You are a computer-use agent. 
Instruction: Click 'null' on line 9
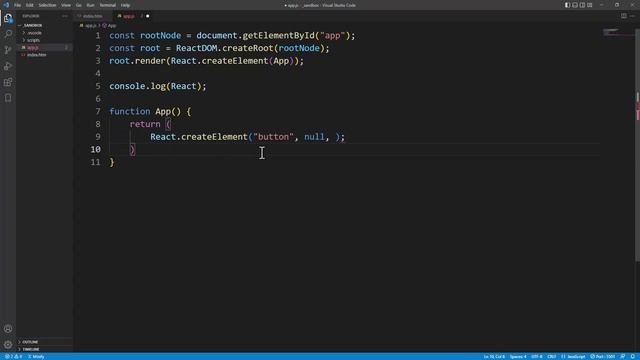click(314, 137)
